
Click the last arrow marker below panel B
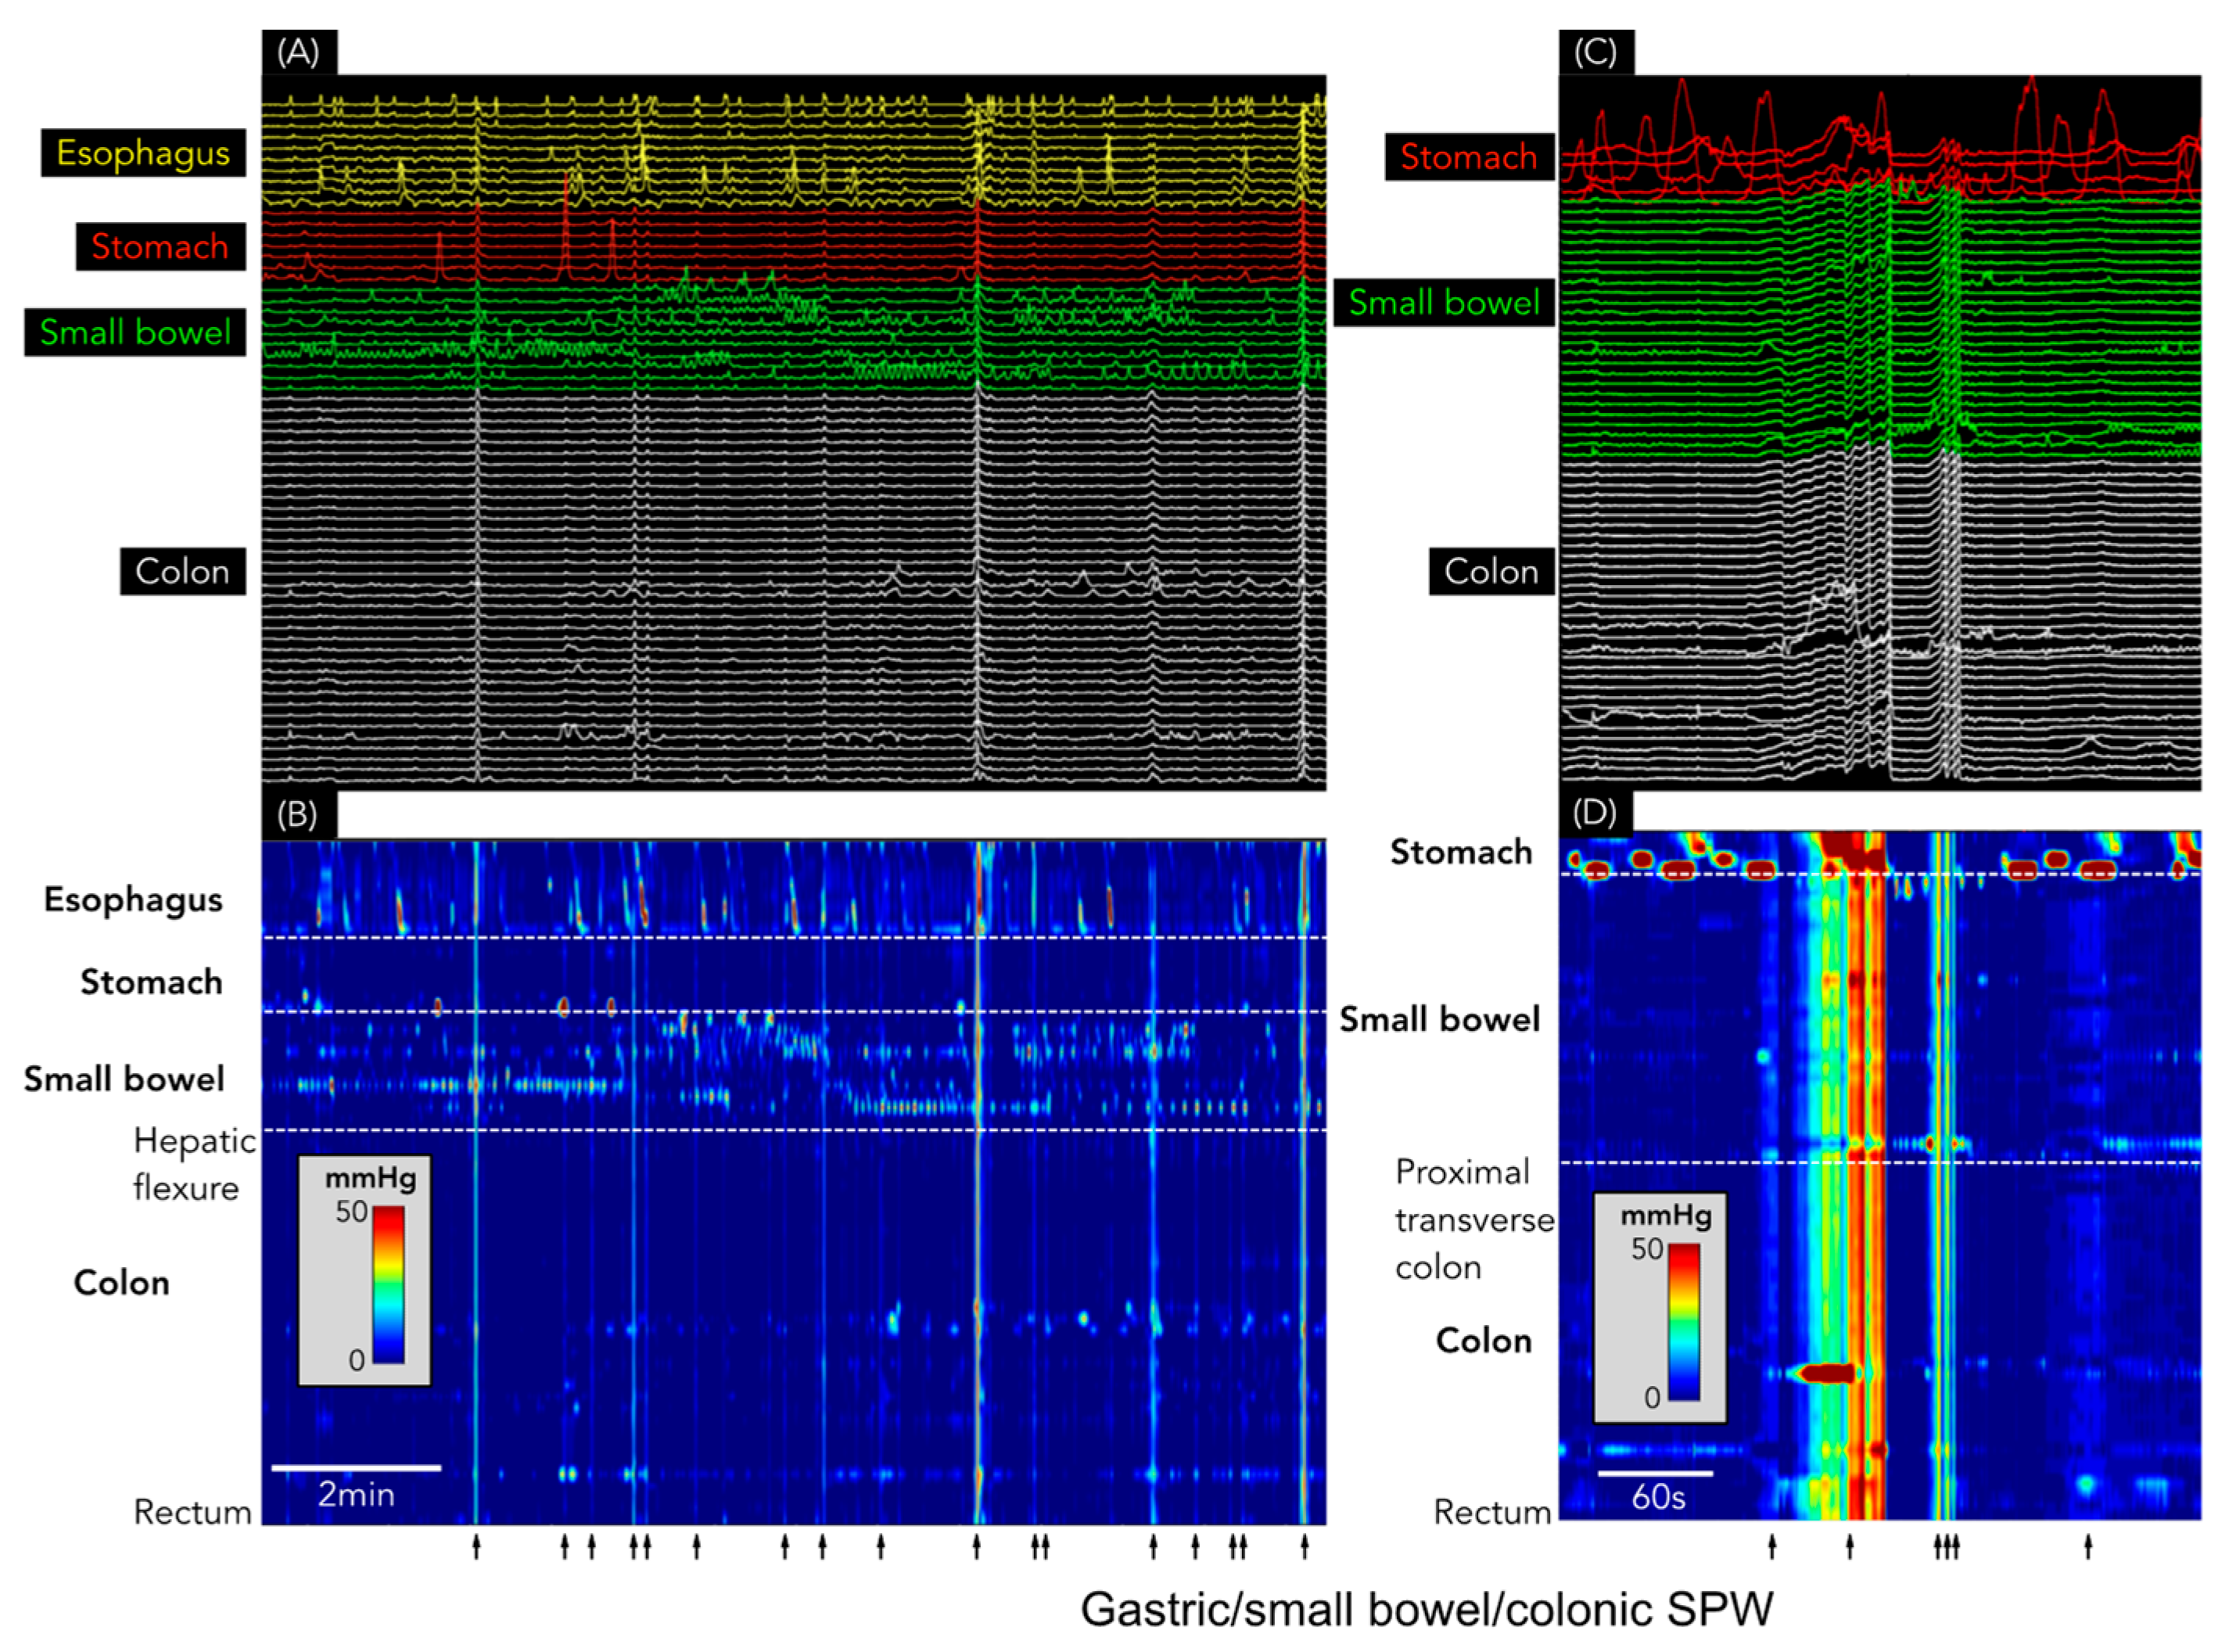coord(1304,1547)
